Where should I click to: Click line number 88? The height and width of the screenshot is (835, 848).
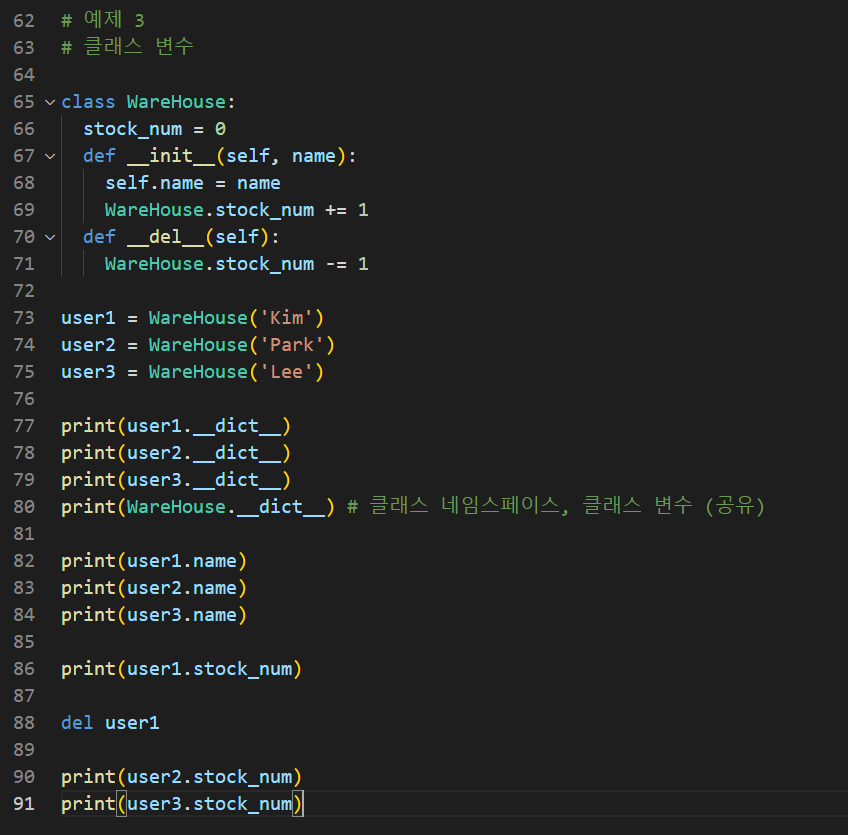click(x=24, y=723)
